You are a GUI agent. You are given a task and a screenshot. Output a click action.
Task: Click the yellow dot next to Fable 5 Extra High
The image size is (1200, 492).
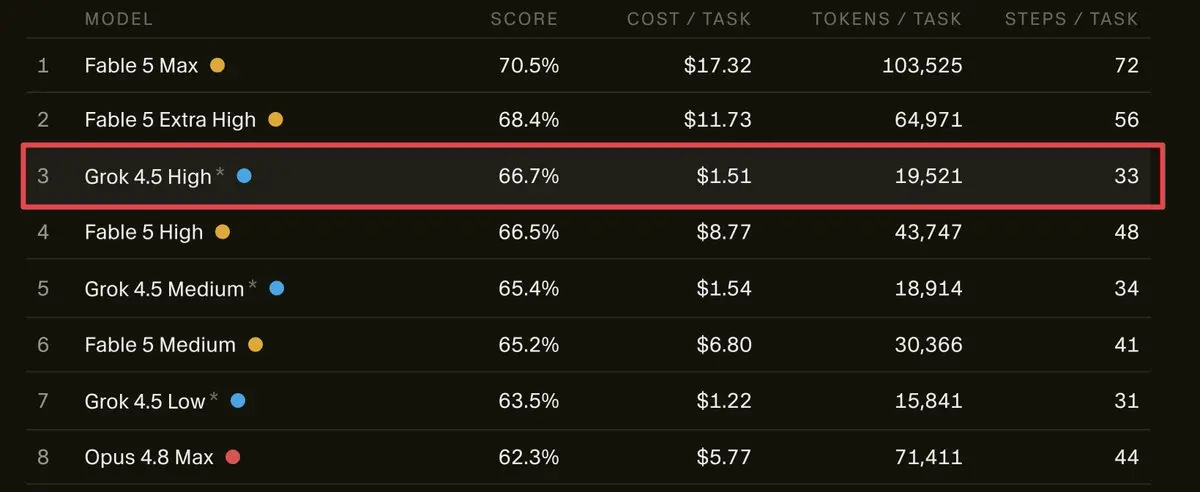click(276, 120)
